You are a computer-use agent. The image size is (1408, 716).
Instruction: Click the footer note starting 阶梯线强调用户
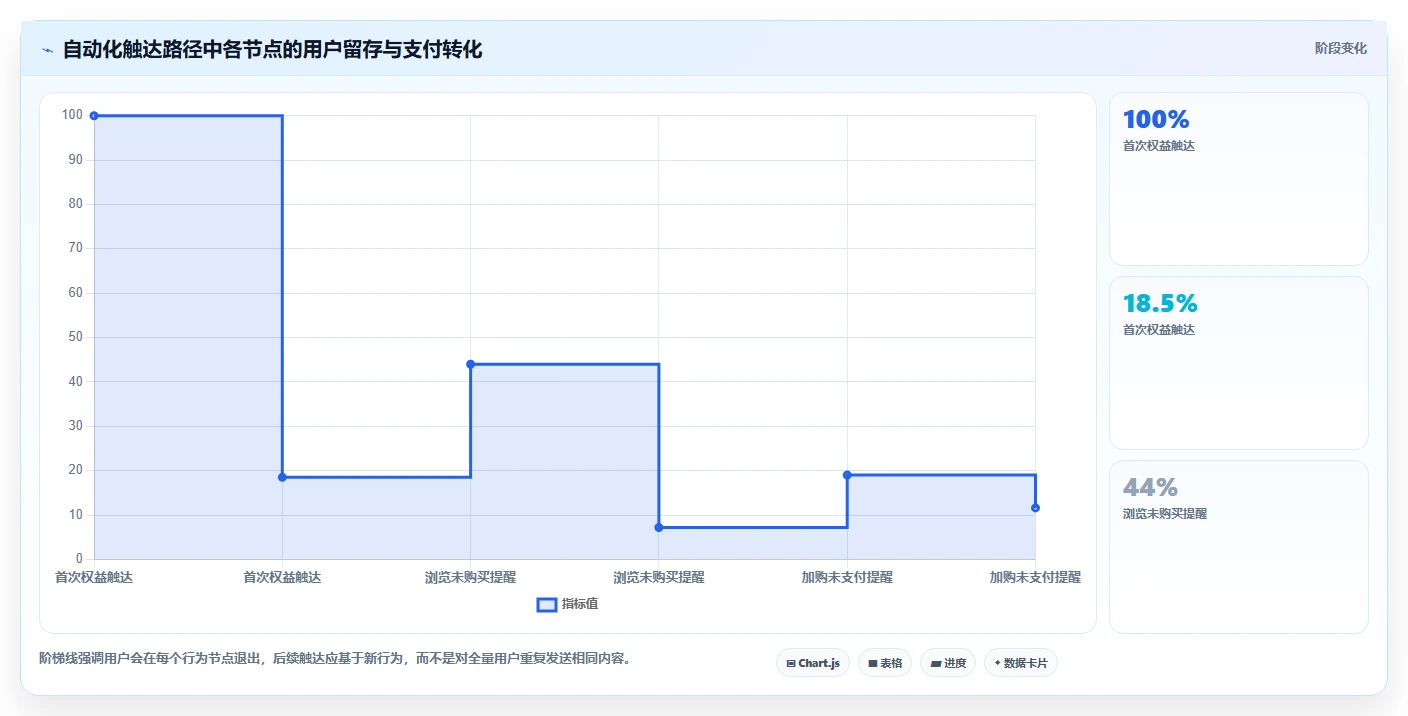point(335,659)
